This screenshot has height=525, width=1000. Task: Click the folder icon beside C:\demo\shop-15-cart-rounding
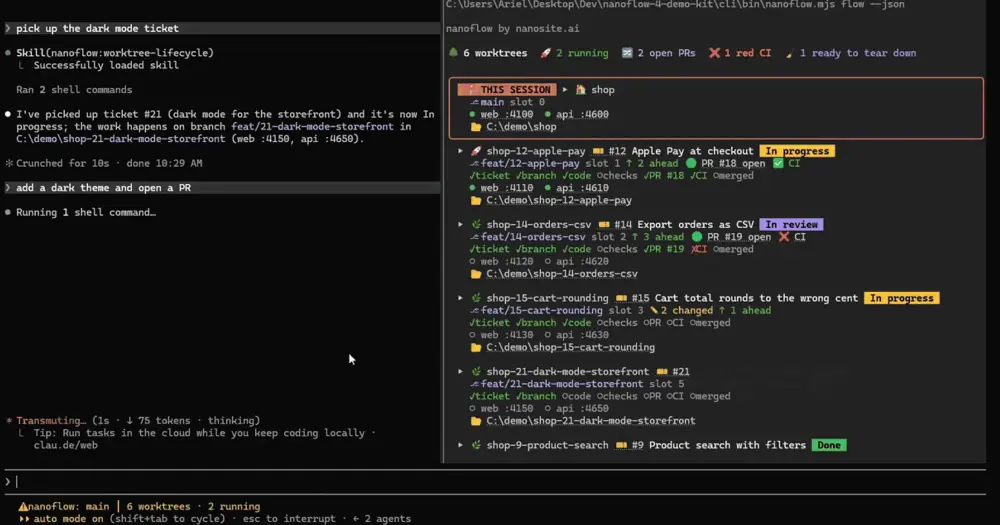point(476,348)
